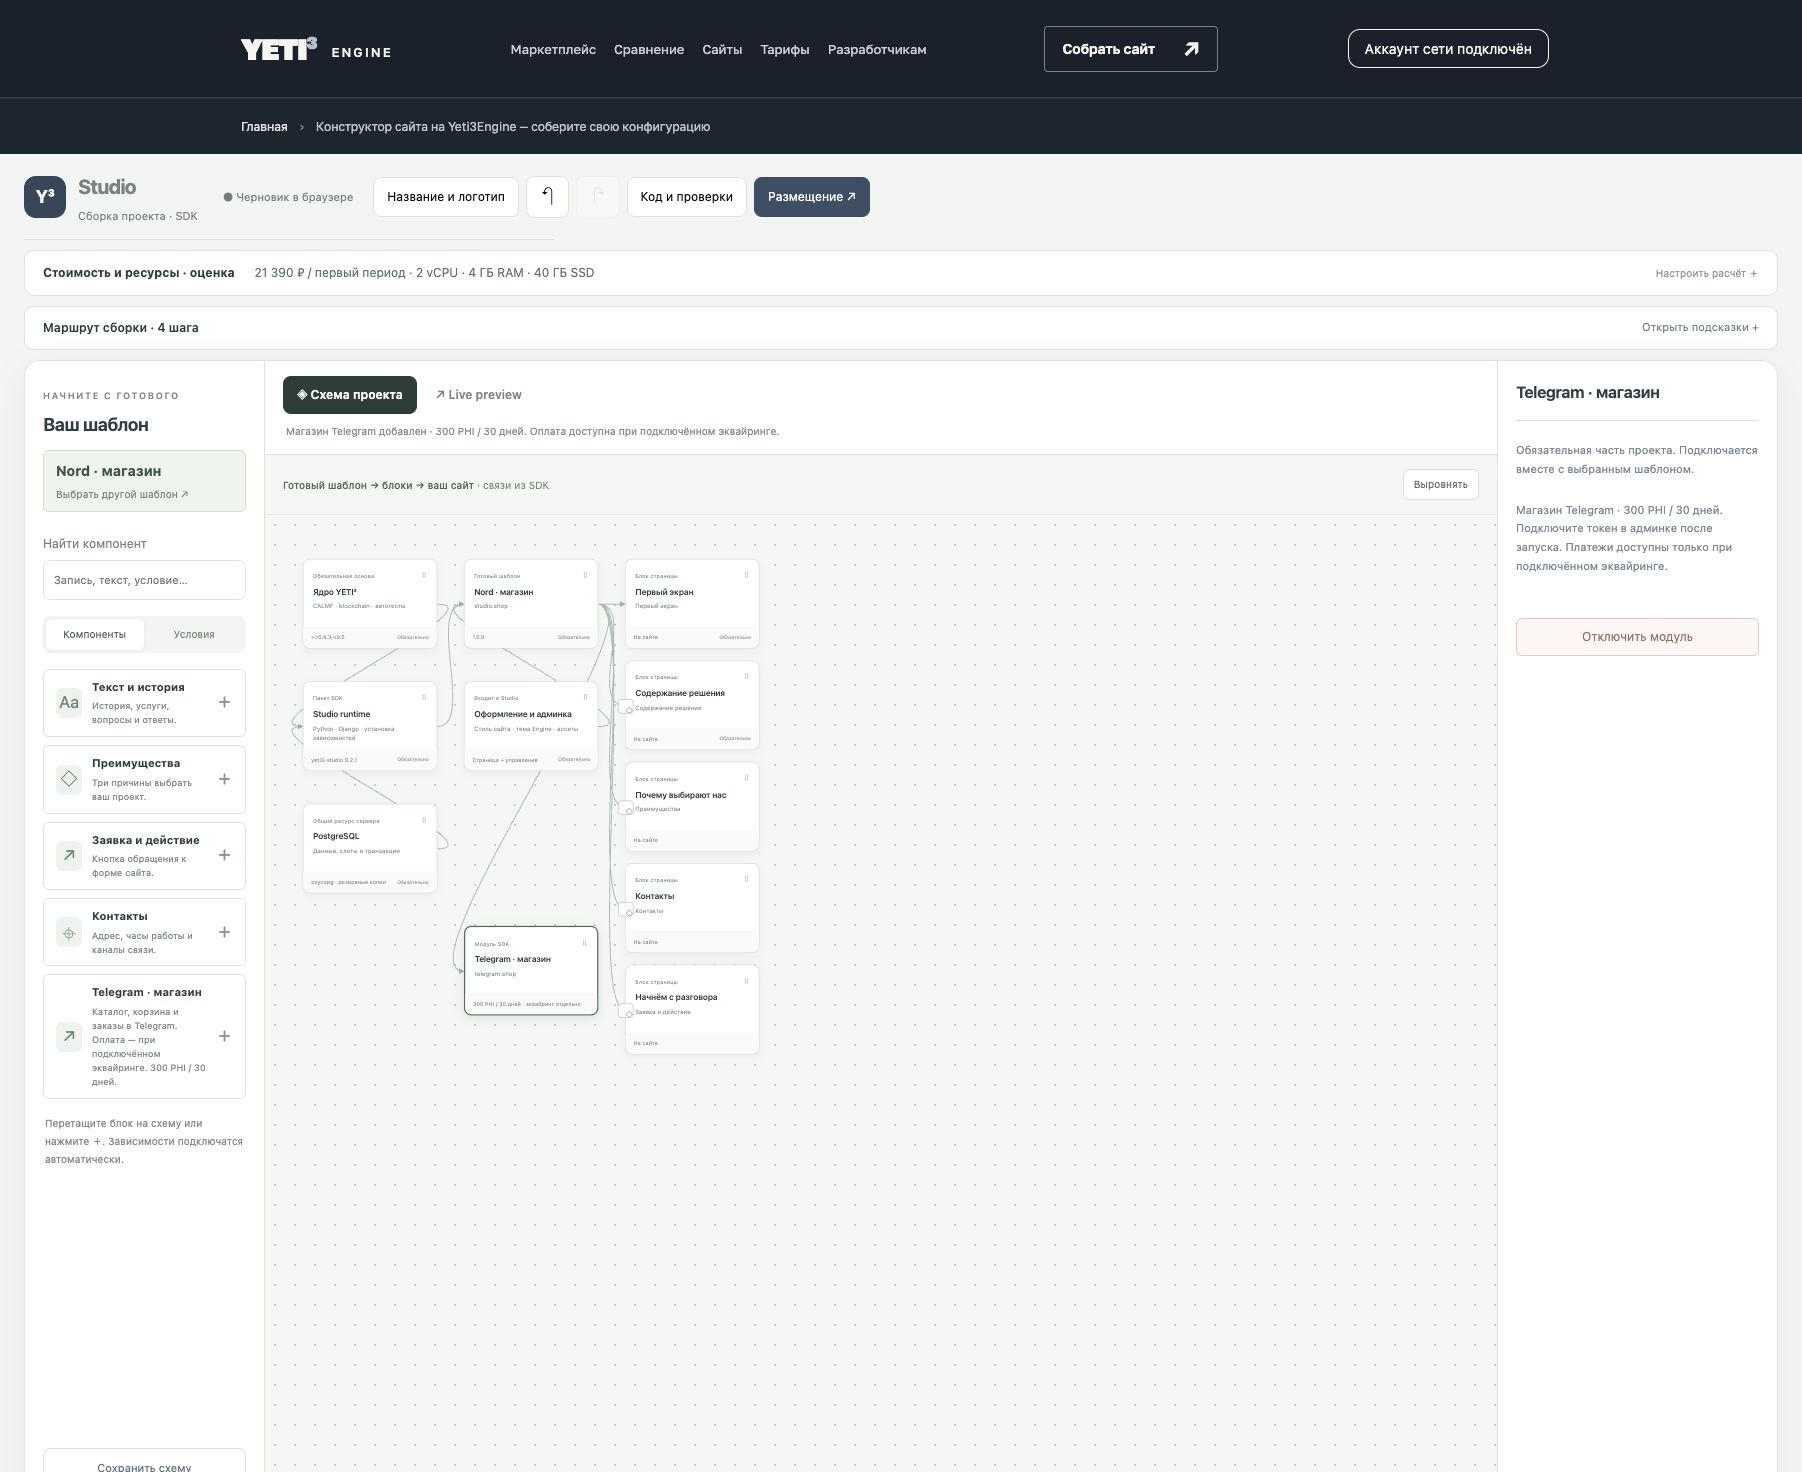Open 'Разработчикам' in the top navigation
Screen dimensions: 1802x1472
[877, 49]
